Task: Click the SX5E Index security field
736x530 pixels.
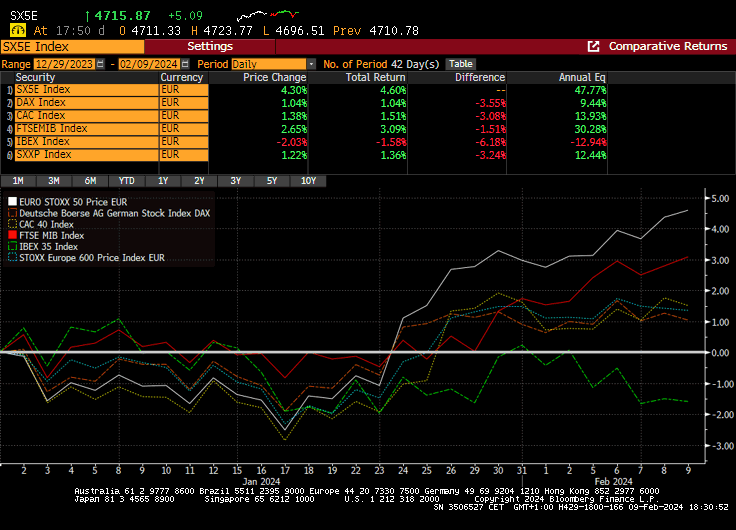Action: point(86,90)
